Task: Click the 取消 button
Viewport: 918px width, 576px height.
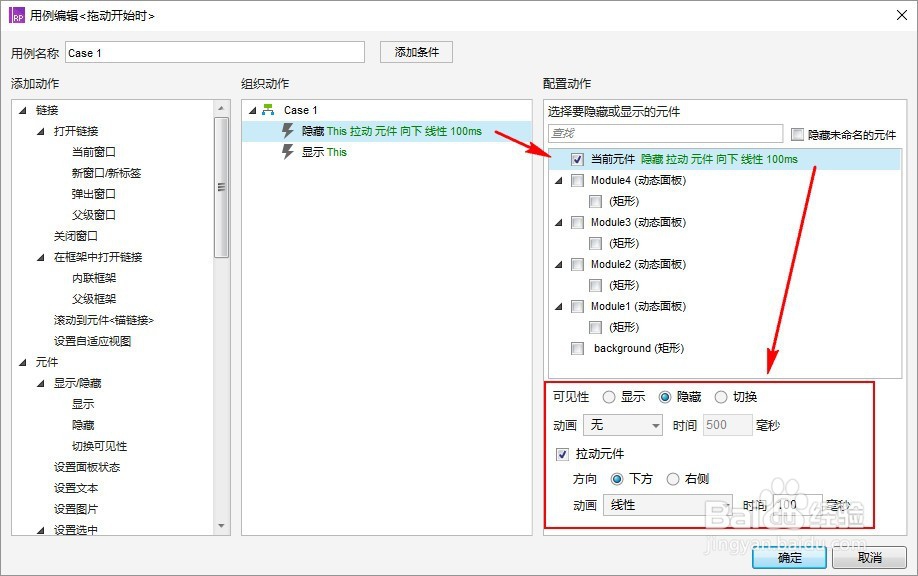Action: click(x=869, y=558)
